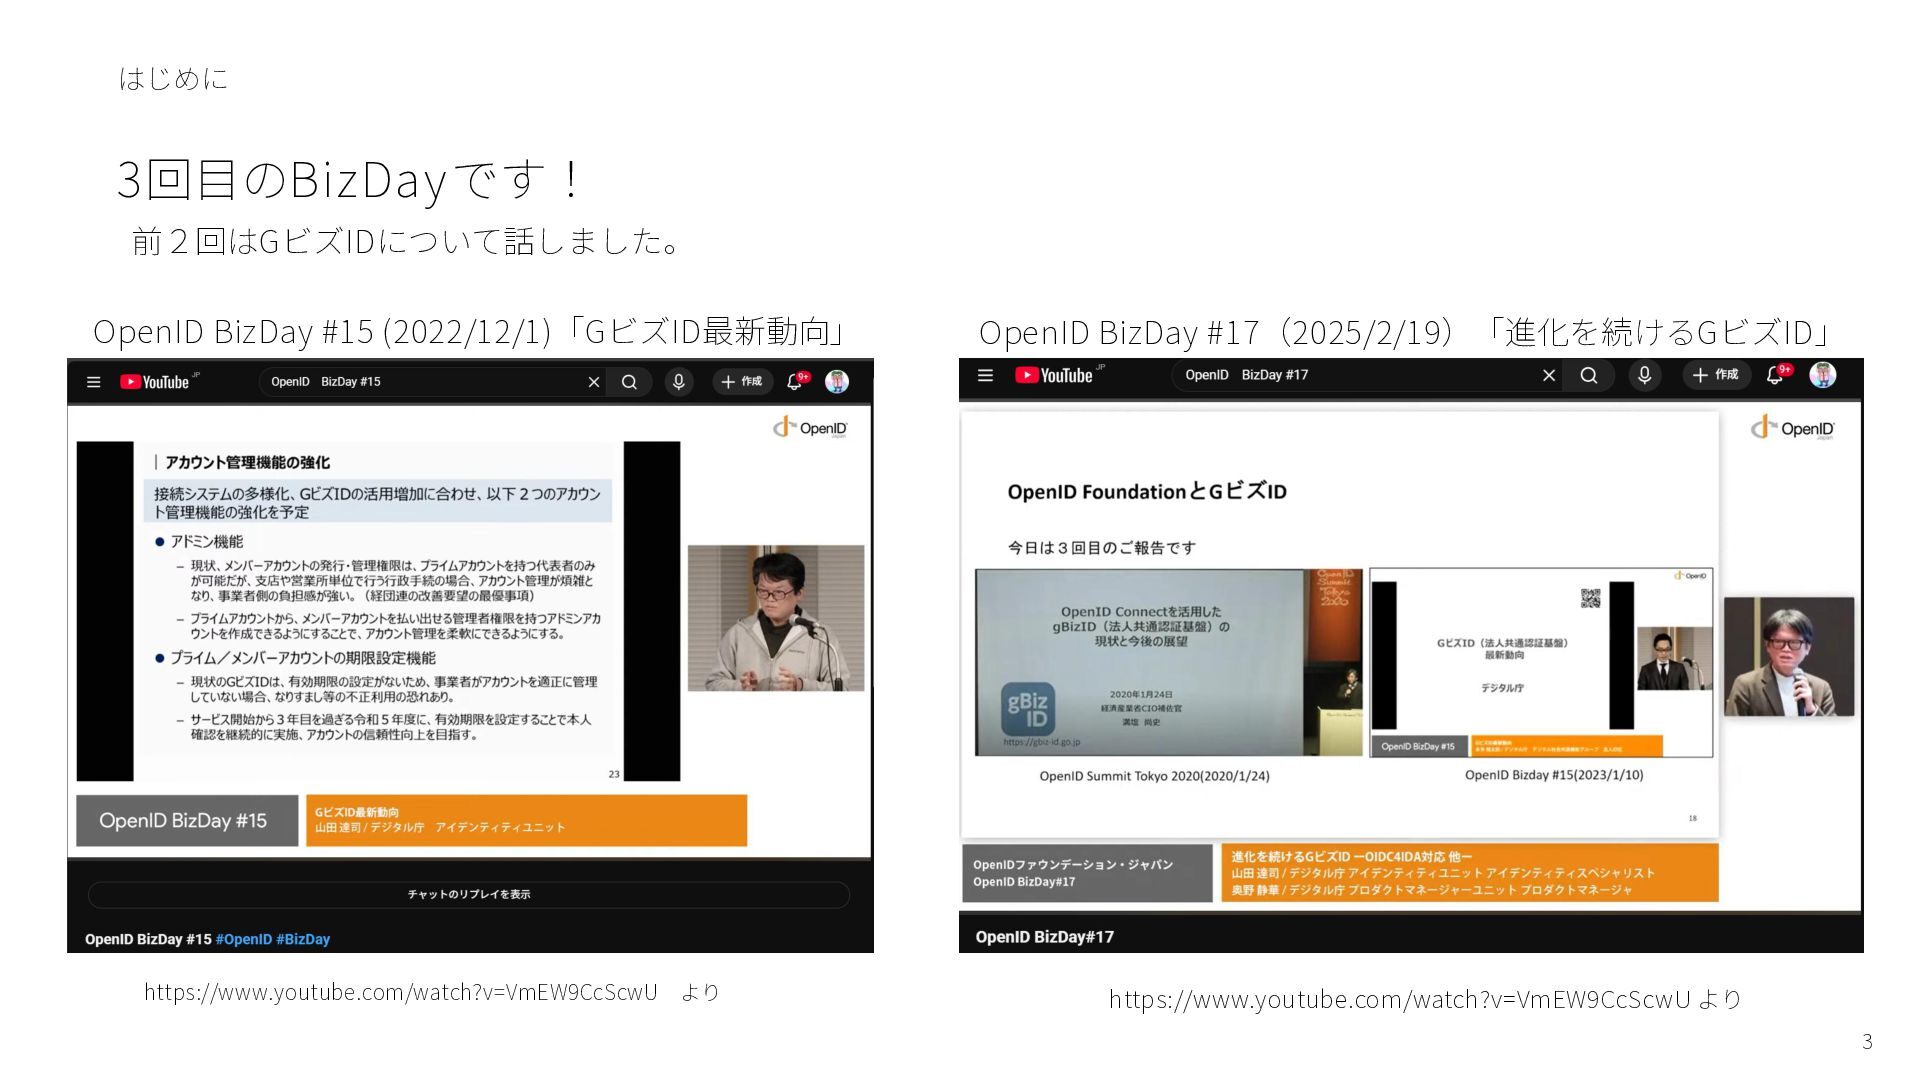1920x1080 pixels.
Task: Click YouTube logo in right screenshot
Action: click(1055, 375)
